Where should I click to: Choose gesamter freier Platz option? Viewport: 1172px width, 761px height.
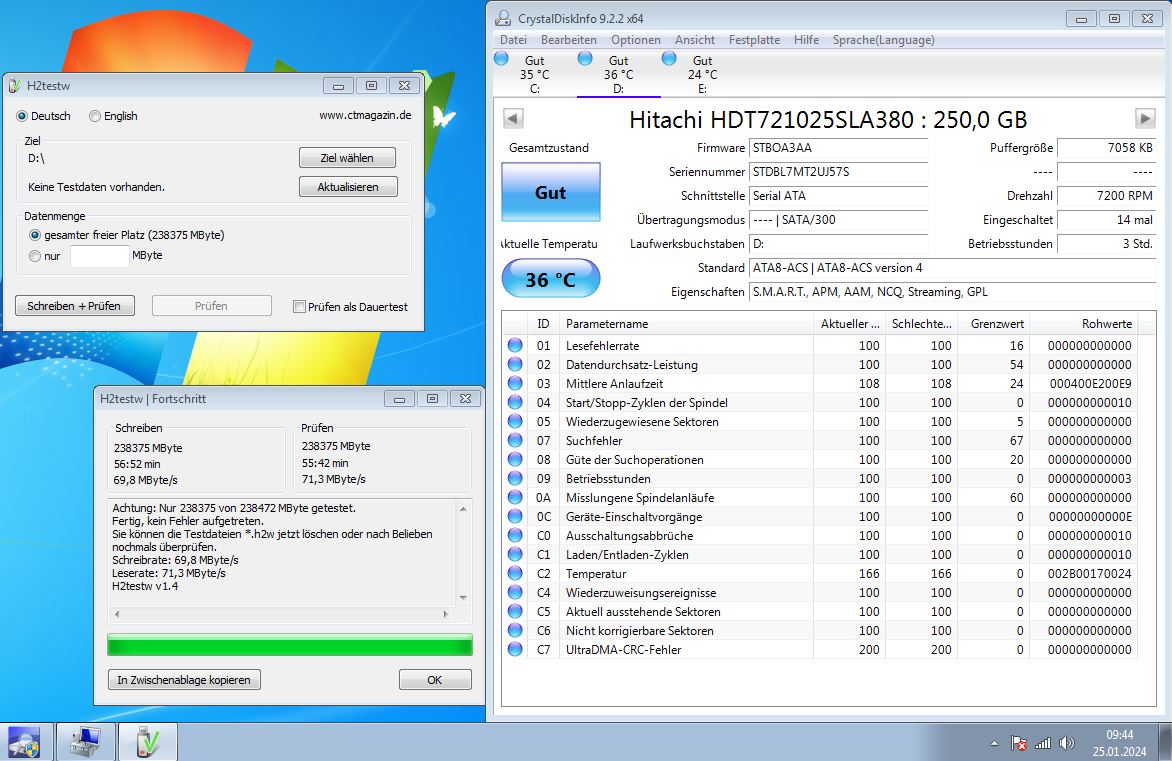coord(127,235)
